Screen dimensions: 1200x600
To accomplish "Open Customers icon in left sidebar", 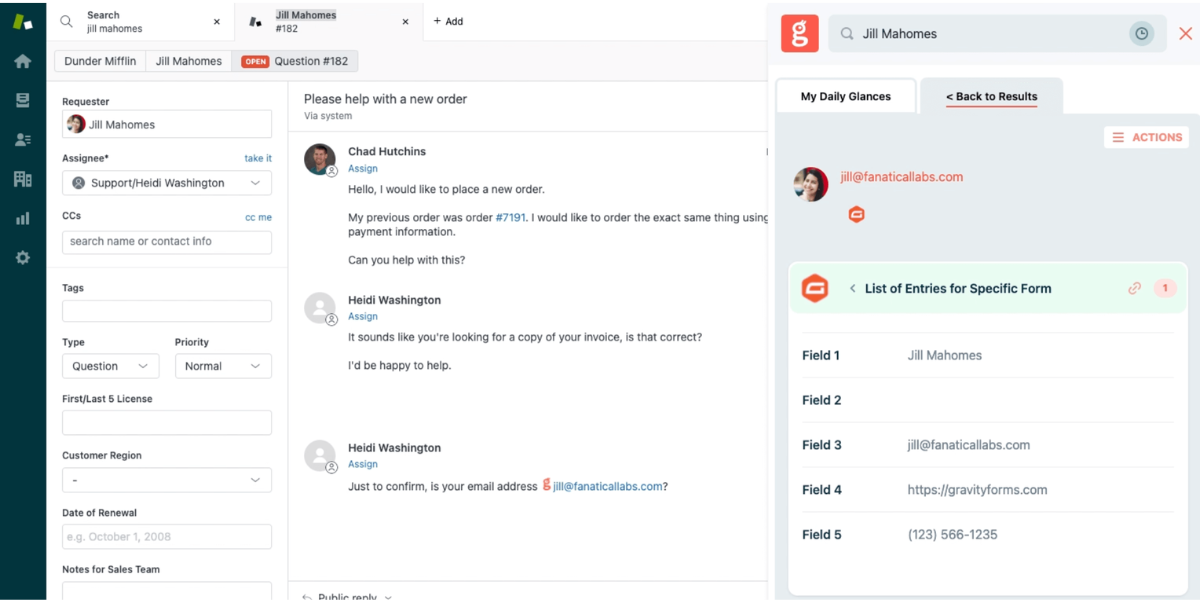I will [22, 140].
